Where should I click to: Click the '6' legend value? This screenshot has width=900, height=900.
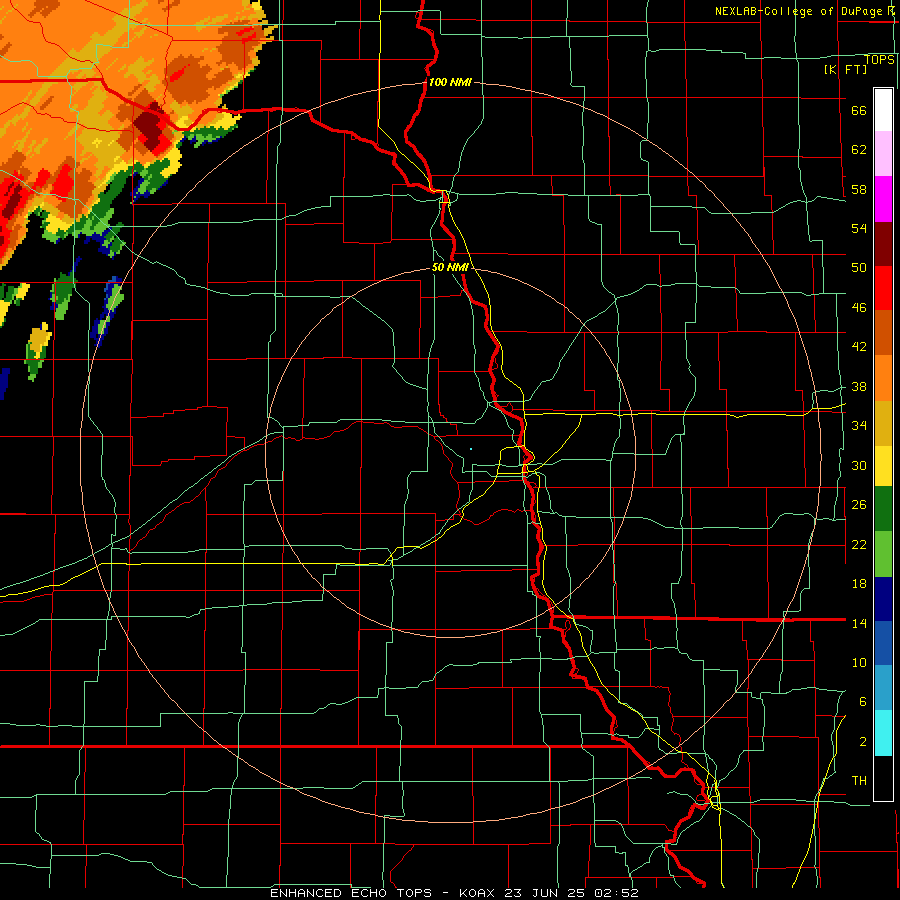pos(863,701)
